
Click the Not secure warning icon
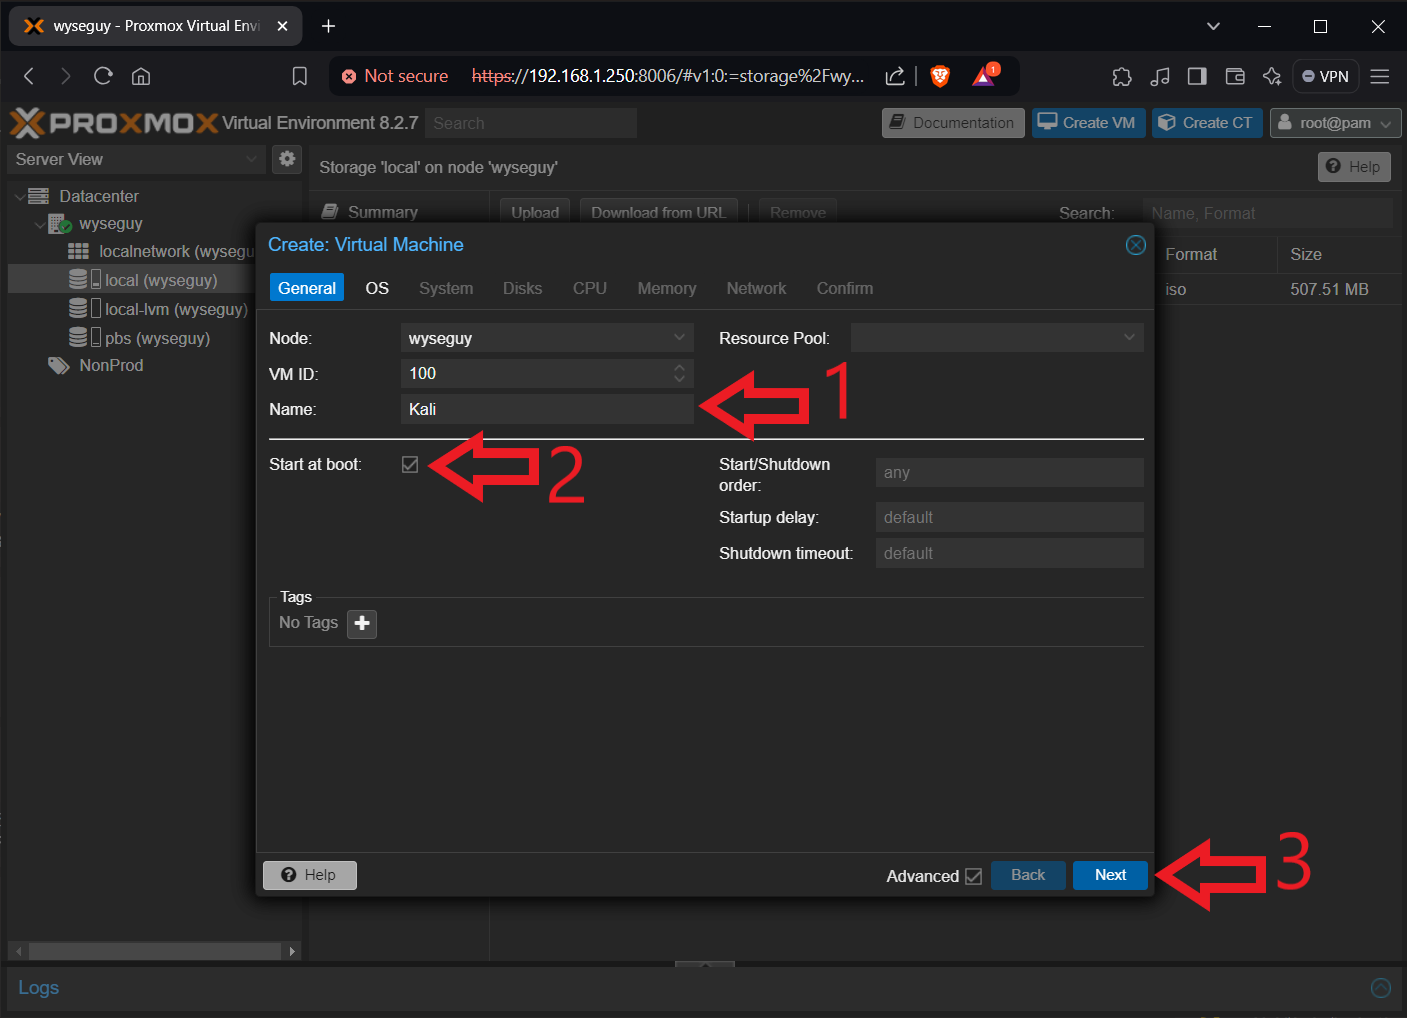[349, 76]
